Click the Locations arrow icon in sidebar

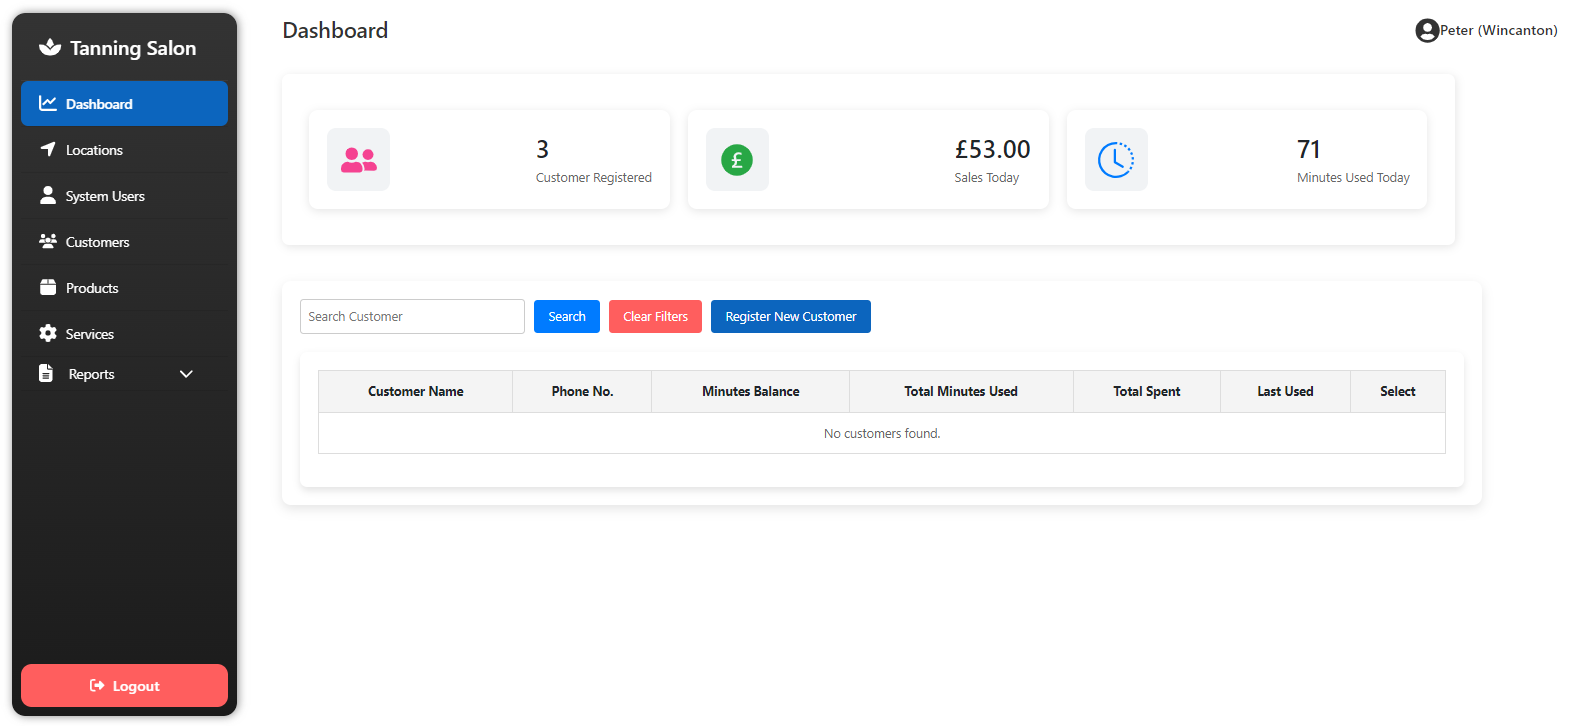pyautogui.click(x=48, y=150)
